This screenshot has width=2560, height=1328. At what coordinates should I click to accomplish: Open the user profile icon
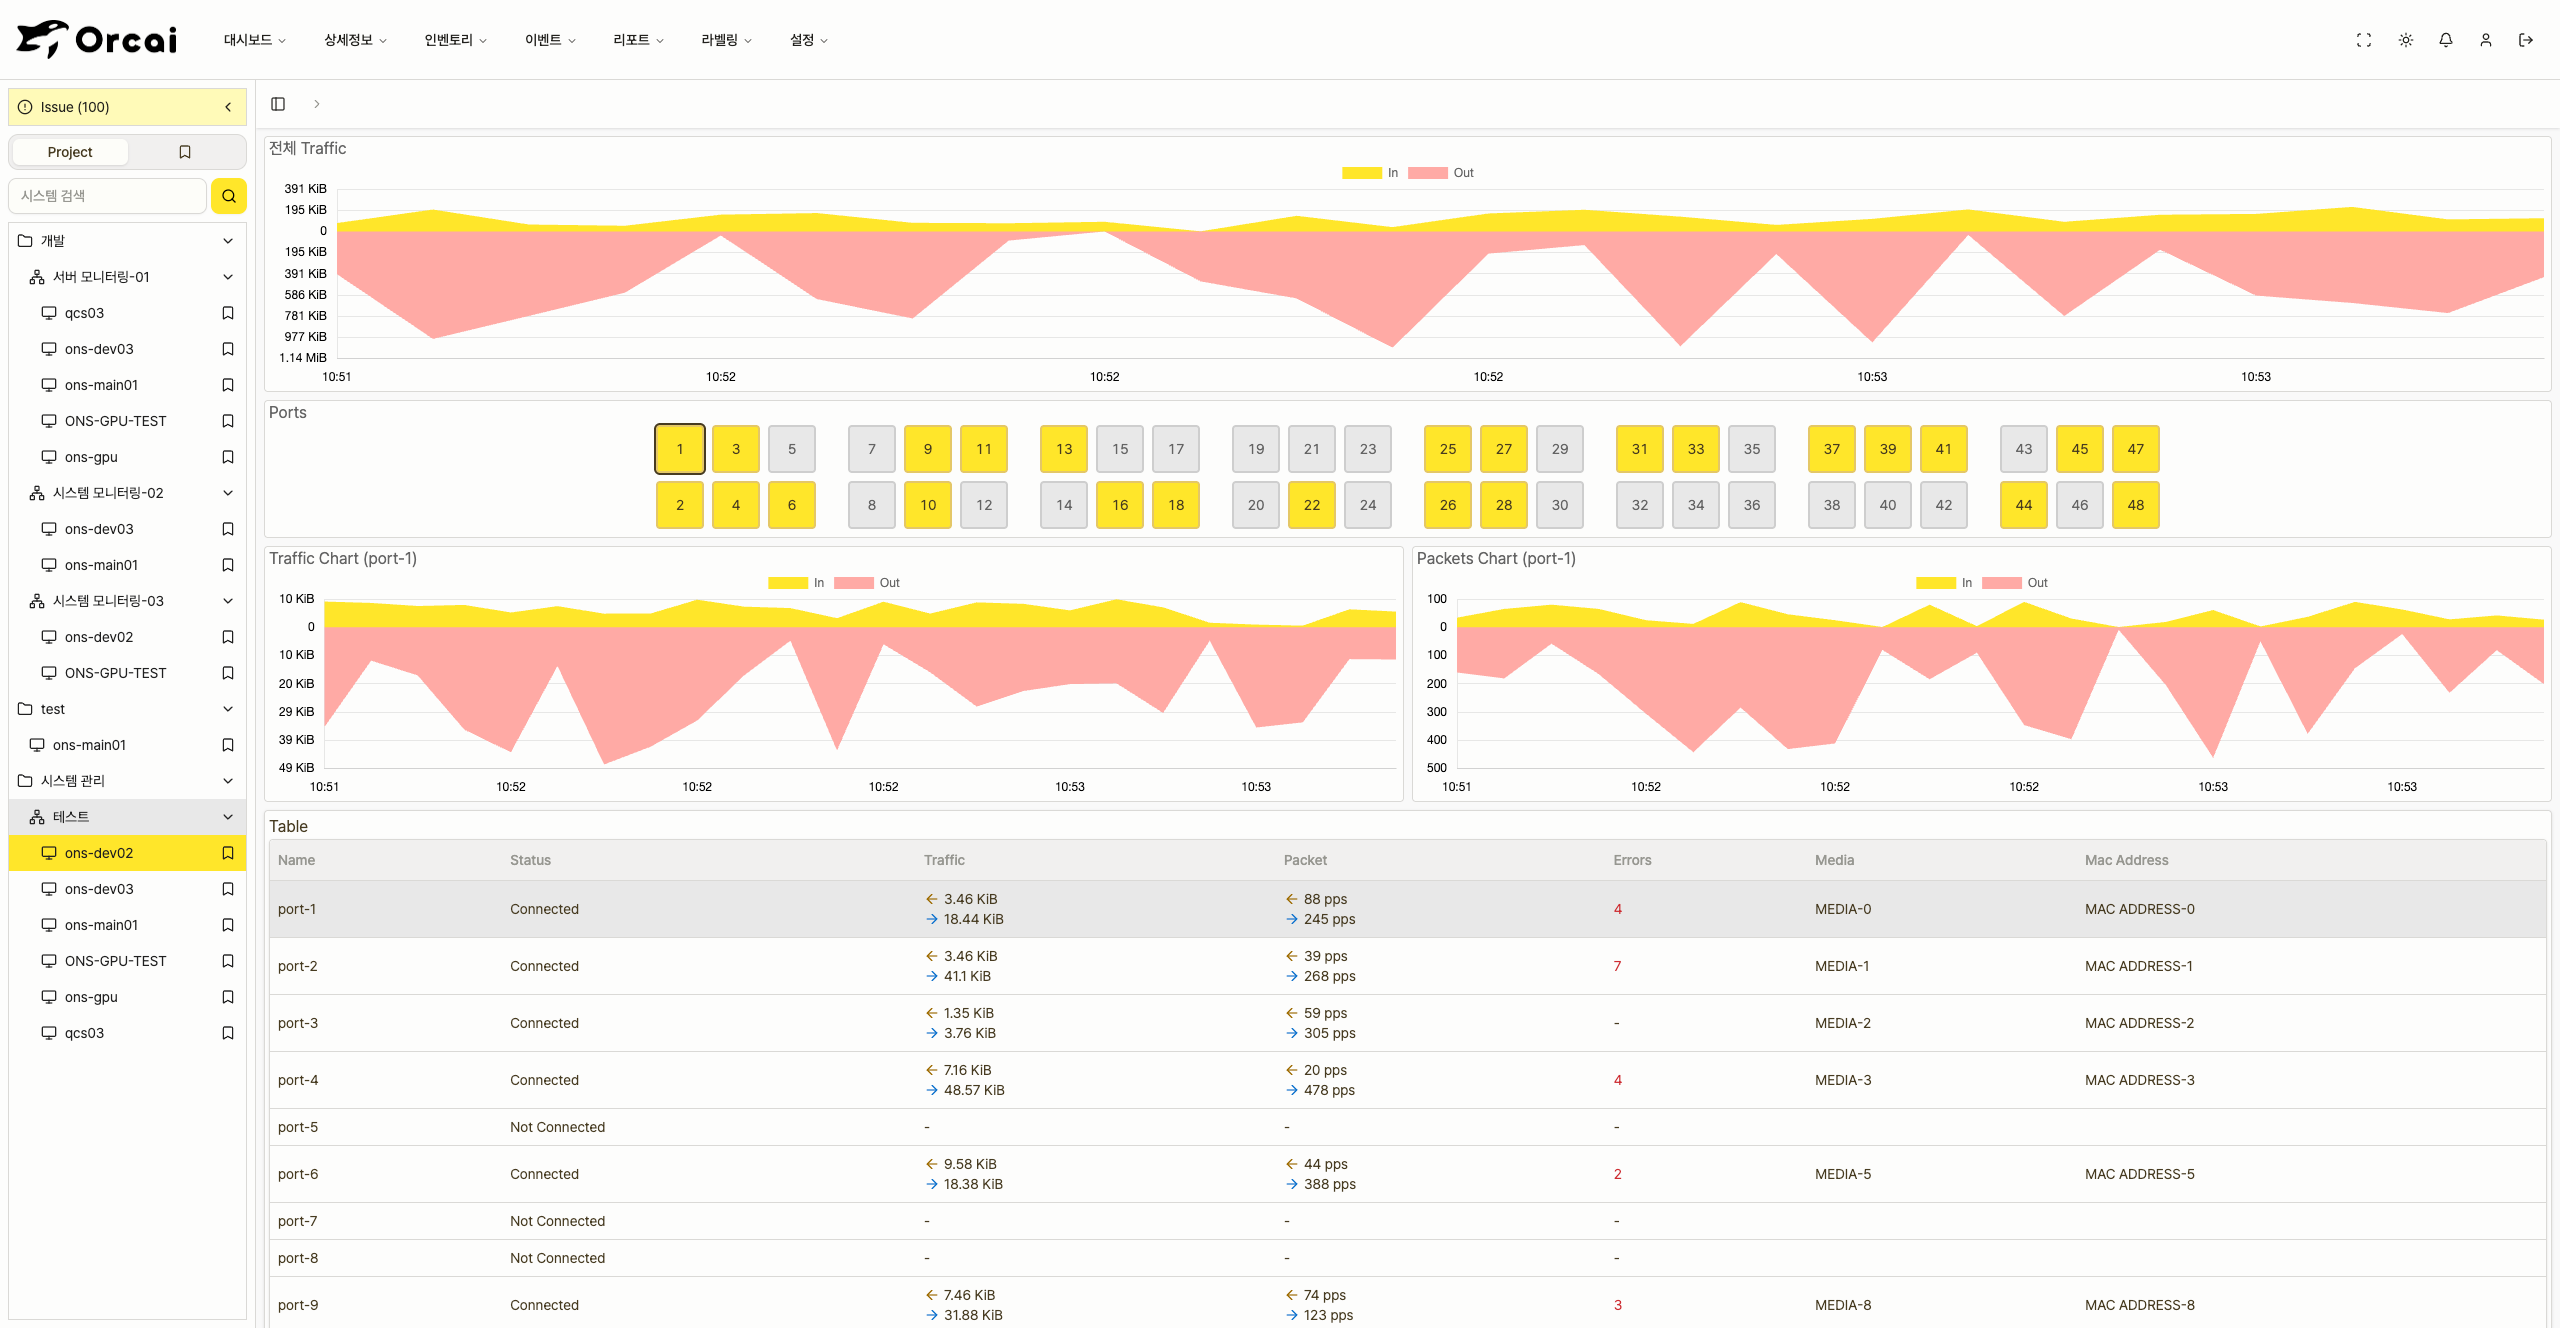click(x=2485, y=40)
